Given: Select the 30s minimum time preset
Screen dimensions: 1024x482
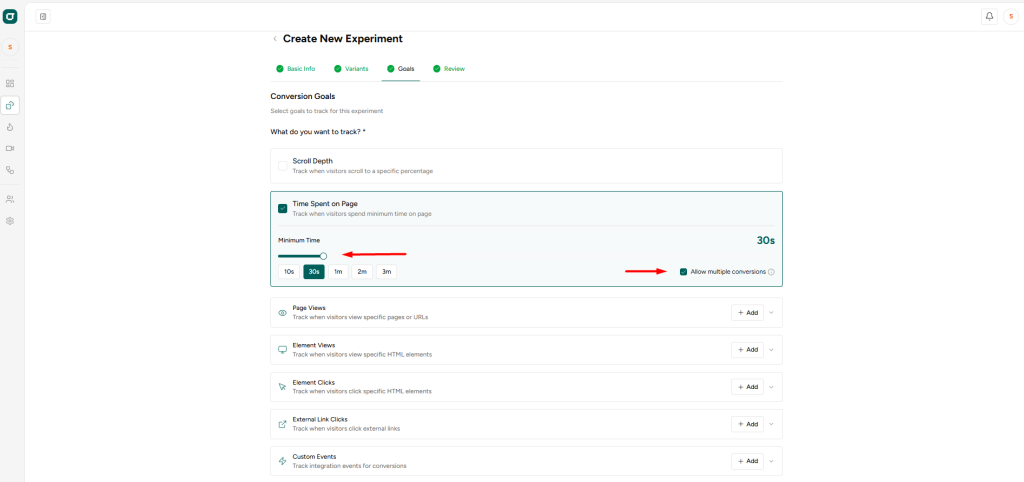Looking at the screenshot, I should [314, 272].
